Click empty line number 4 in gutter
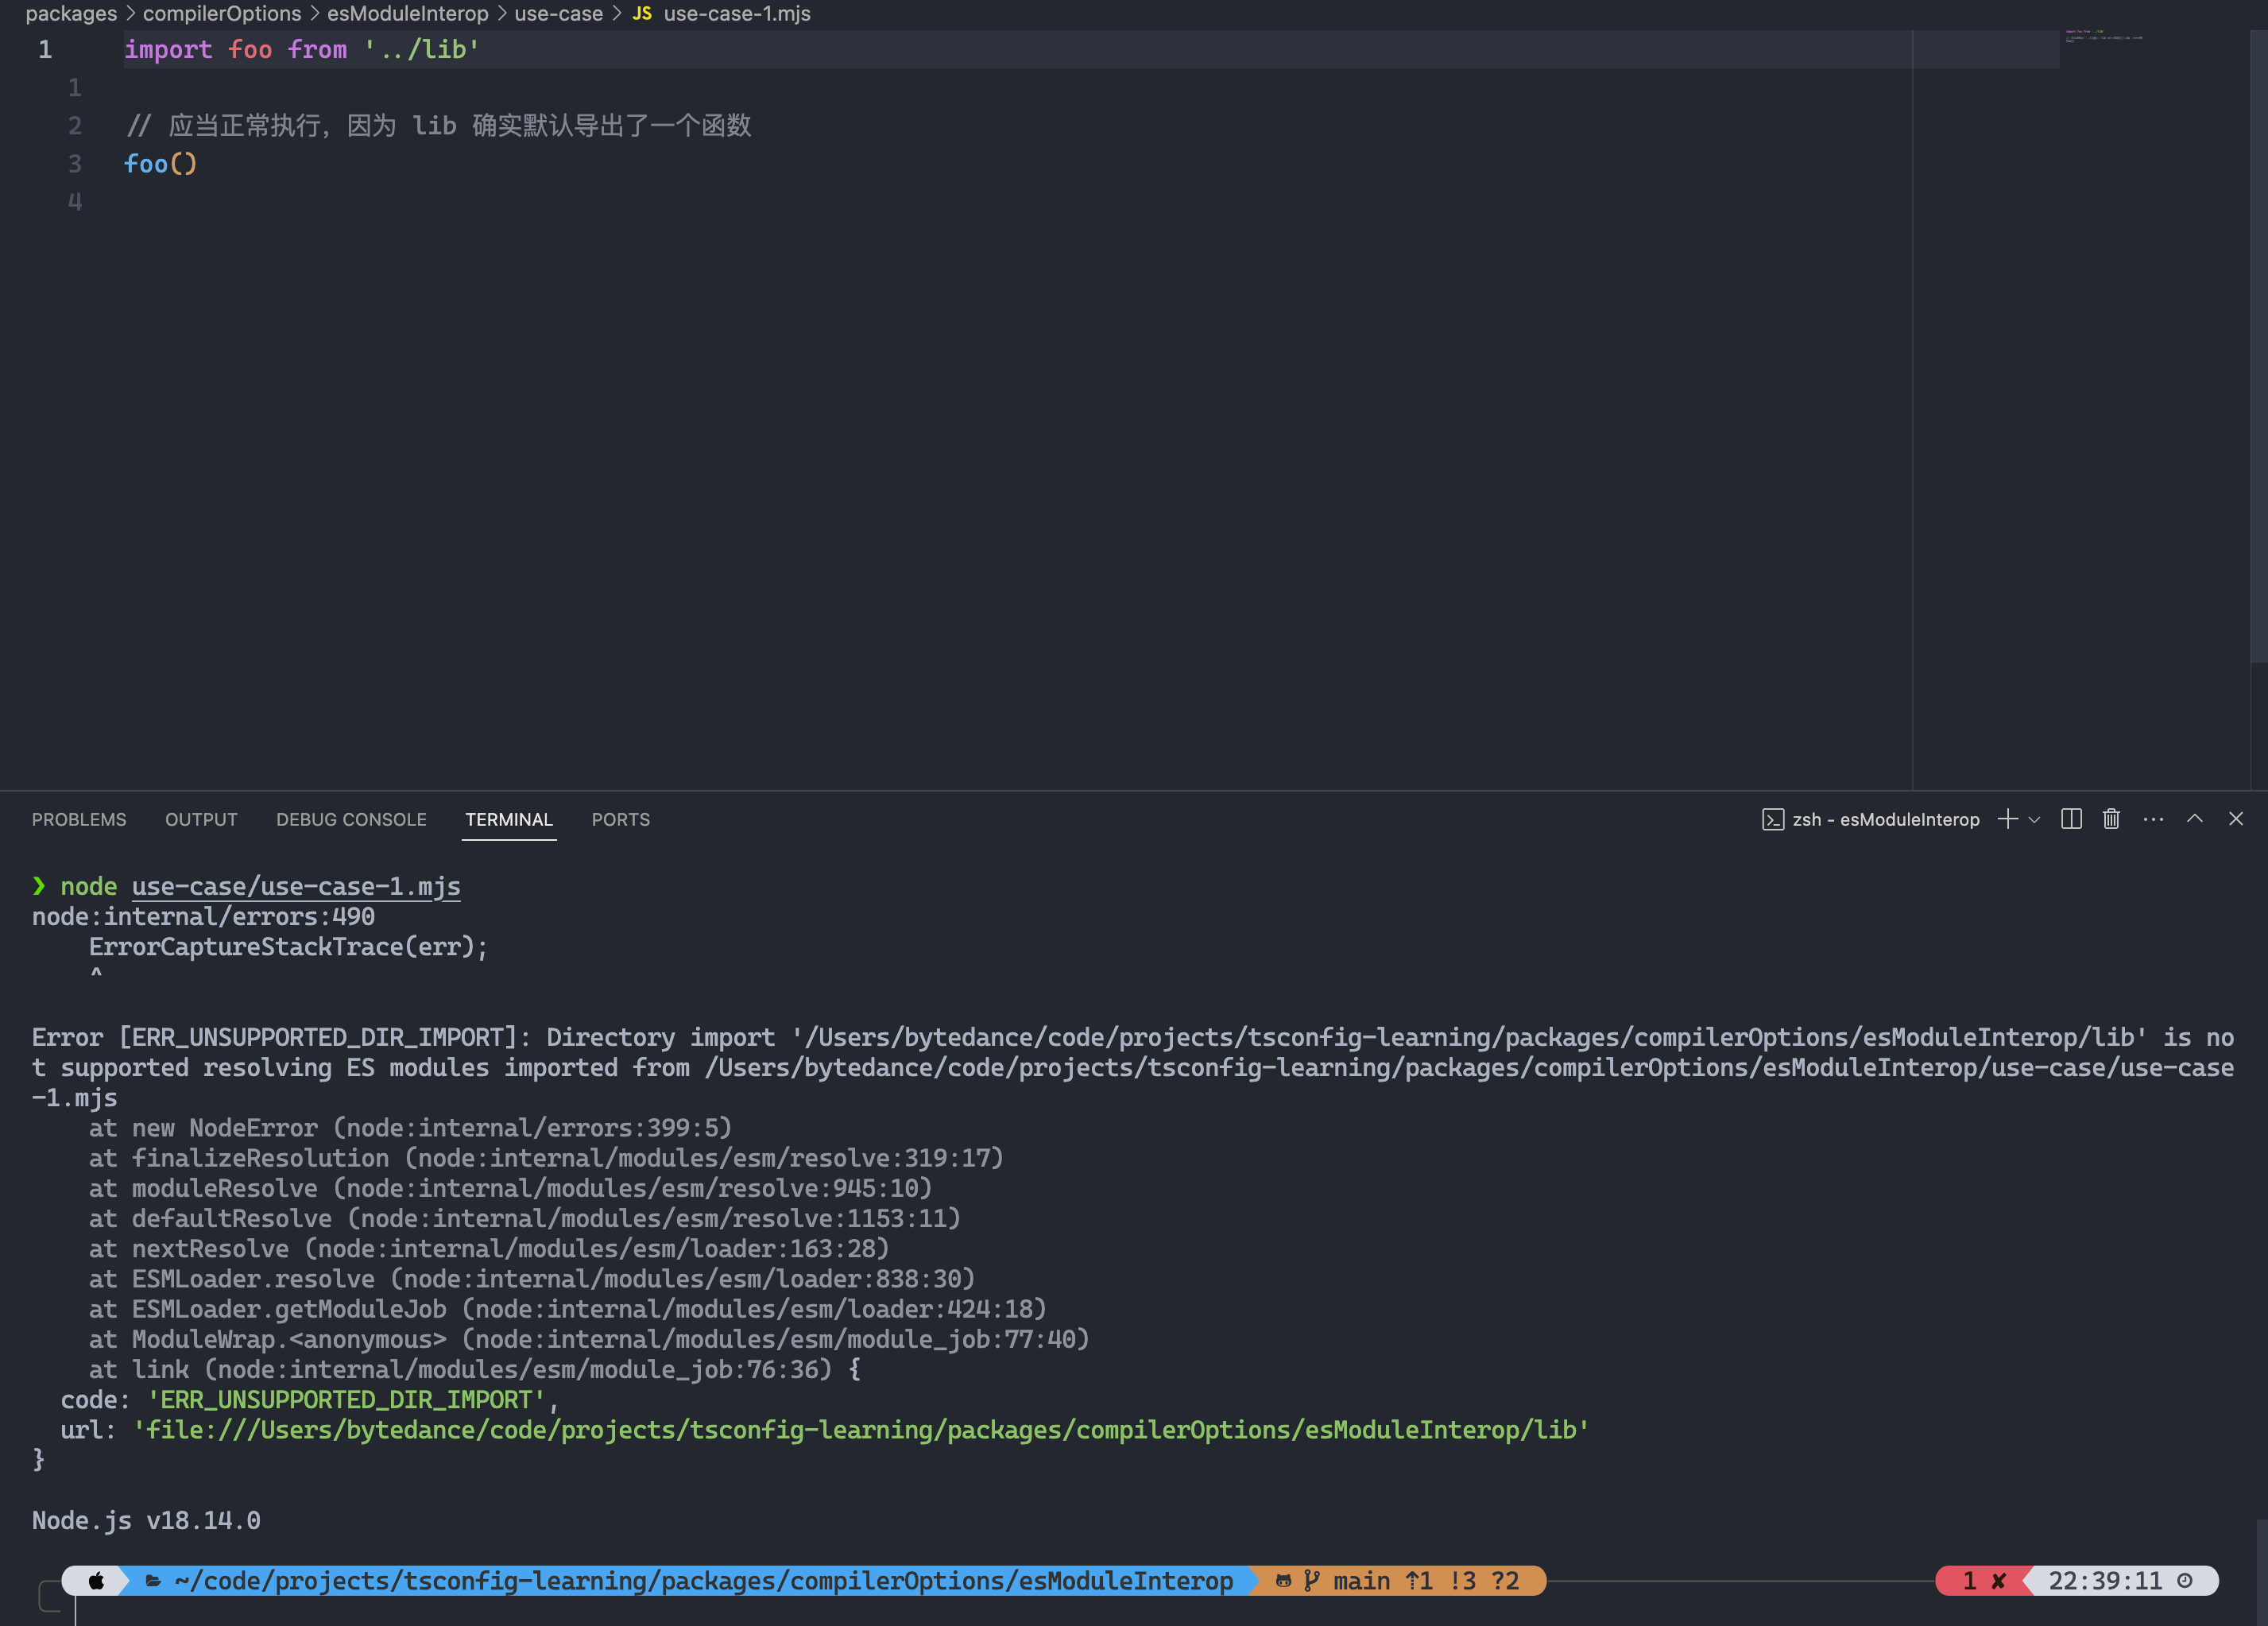The width and height of the screenshot is (2268, 1626). click(x=74, y=201)
